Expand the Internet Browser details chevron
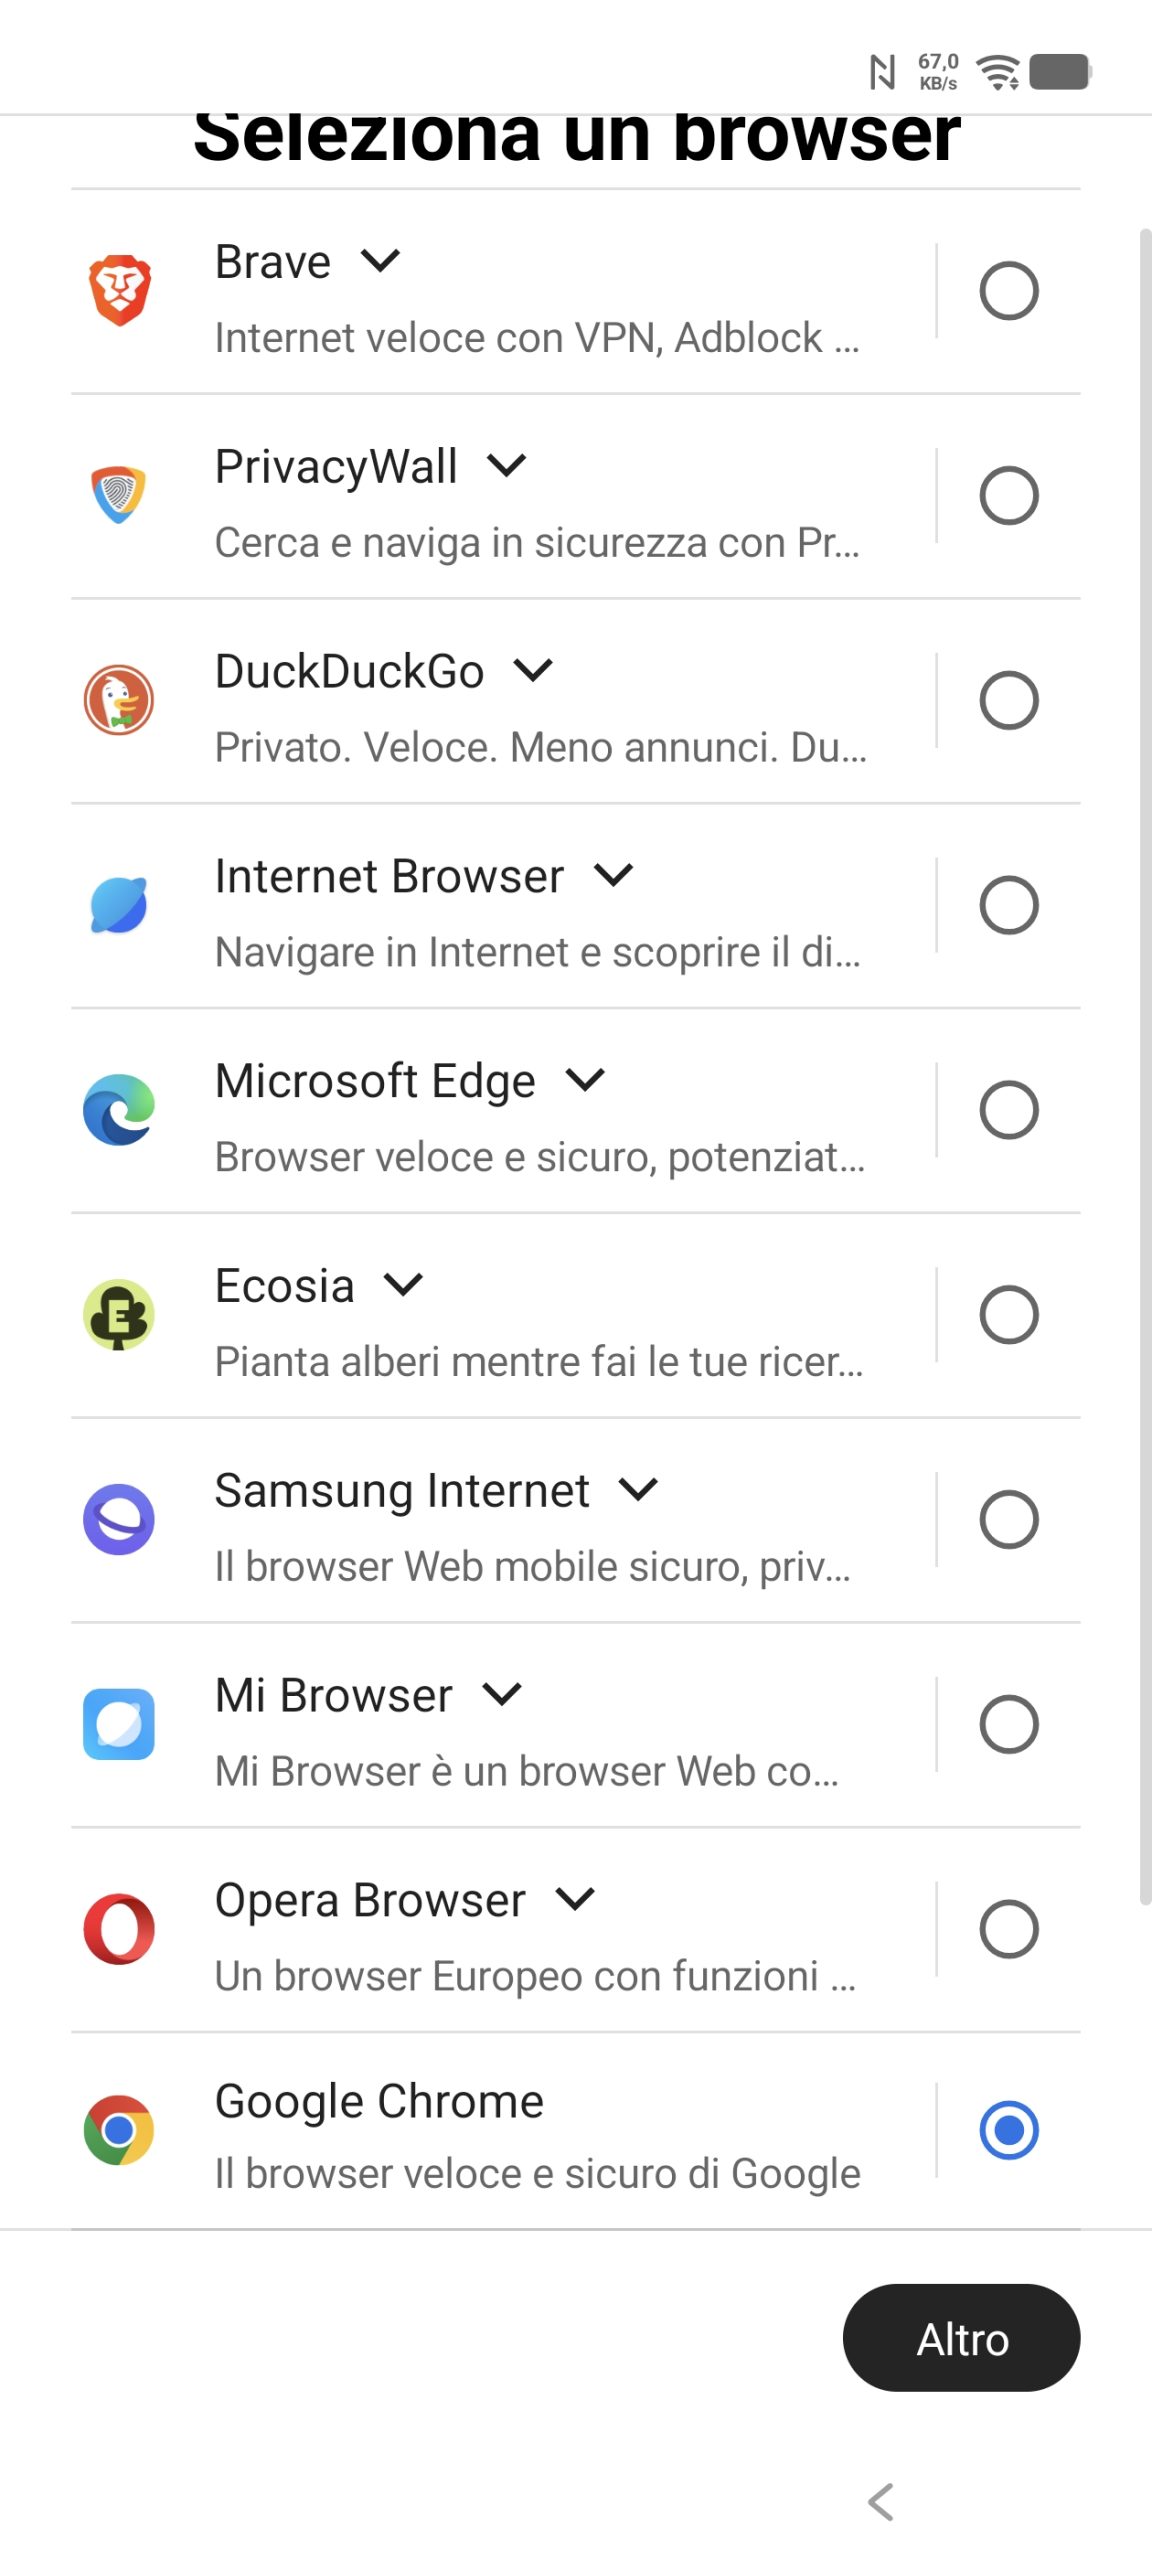1152x2560 pixels. pyautogui.click(x=613, y=876)
